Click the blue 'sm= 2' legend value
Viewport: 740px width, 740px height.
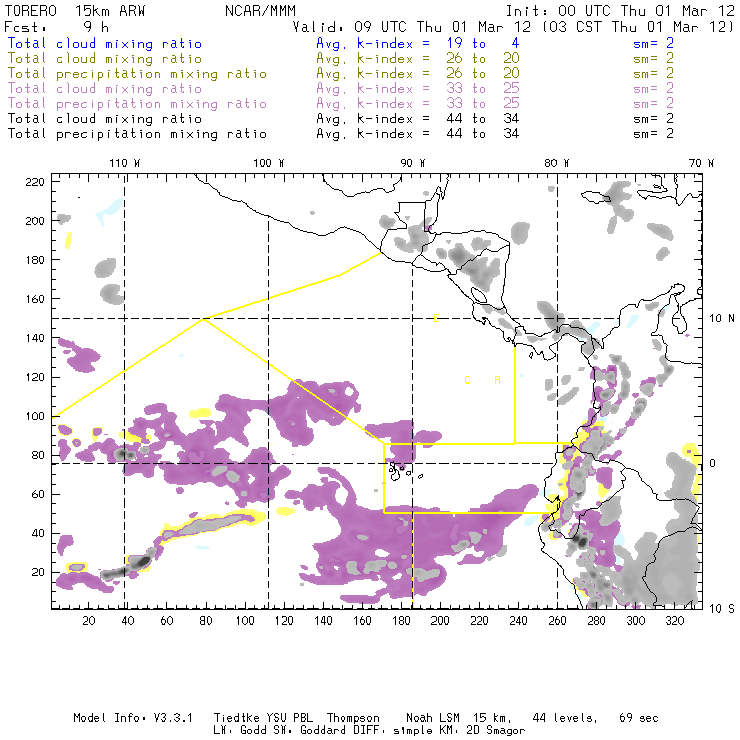pyautogui.click(x=653, y=43)
